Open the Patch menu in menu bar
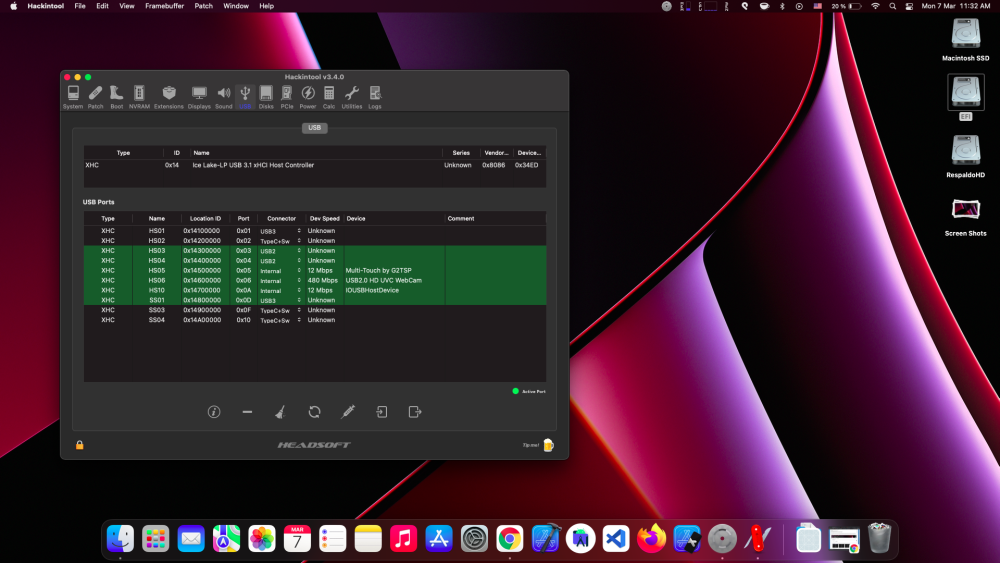 click(203, 6)
